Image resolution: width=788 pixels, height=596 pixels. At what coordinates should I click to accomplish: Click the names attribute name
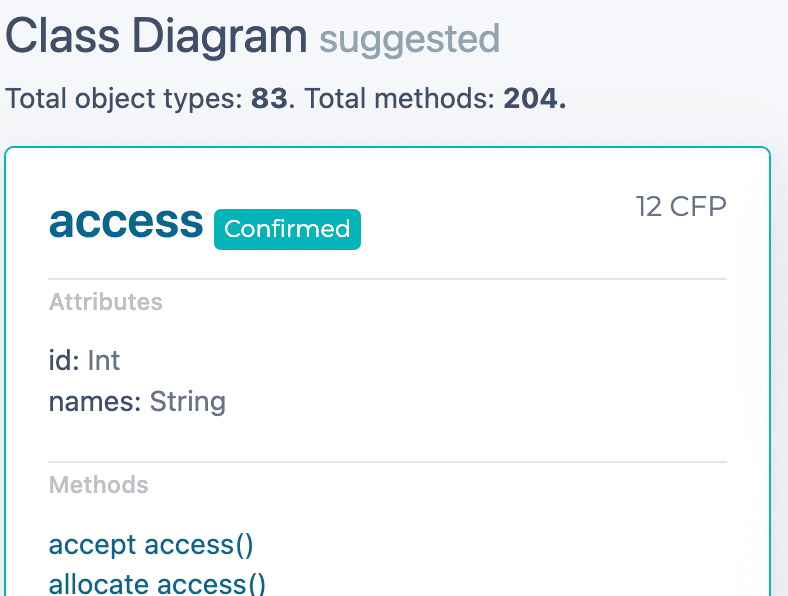point(95,402)
